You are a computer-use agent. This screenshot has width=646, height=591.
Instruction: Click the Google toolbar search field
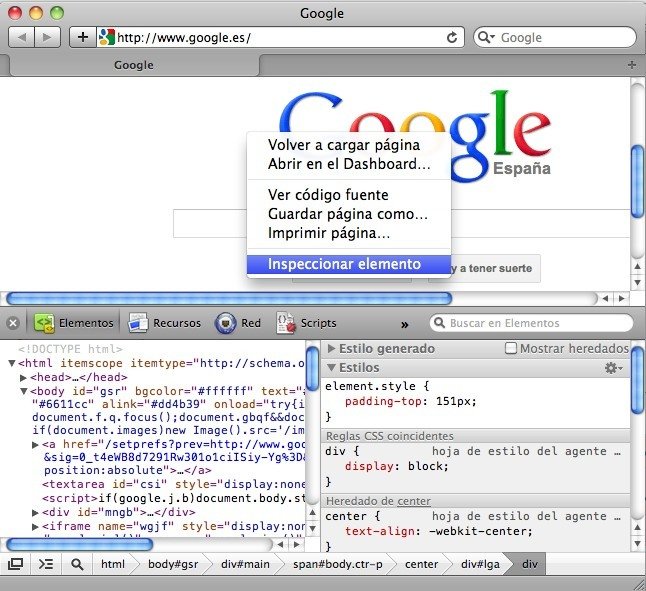[555, 37]
